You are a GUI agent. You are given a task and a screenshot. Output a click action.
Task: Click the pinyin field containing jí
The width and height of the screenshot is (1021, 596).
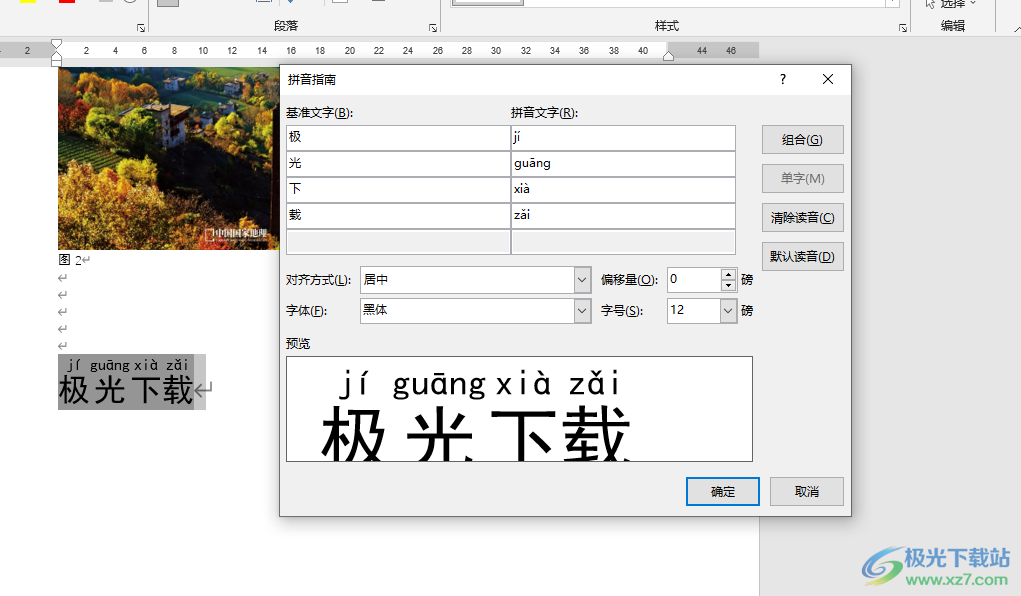pyautogui.click(x=623, y=137)
